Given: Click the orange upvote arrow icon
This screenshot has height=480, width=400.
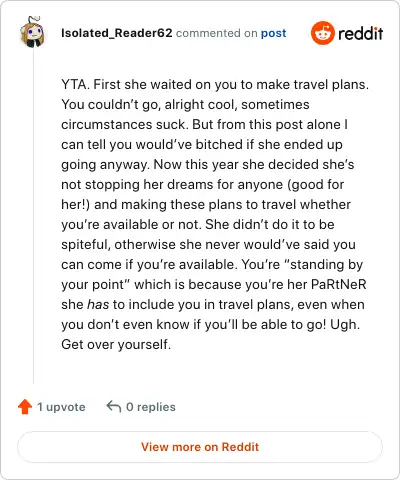Looking at the screenshot, I should tap(25, 407).
